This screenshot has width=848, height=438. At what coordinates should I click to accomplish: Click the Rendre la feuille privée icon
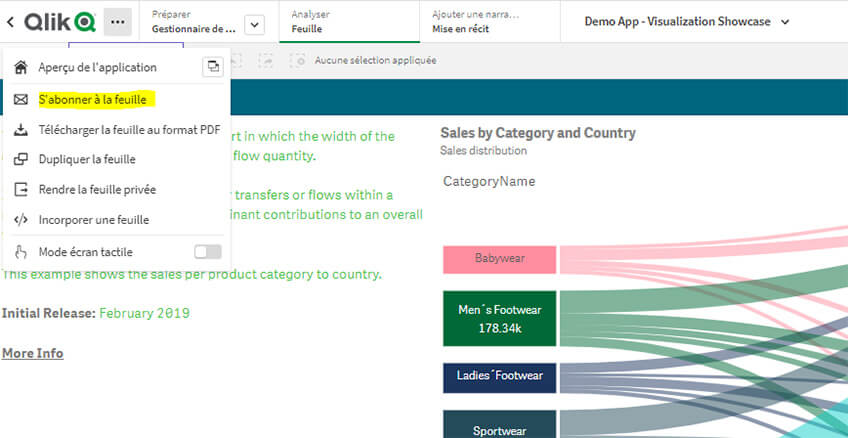coord(21,190)
